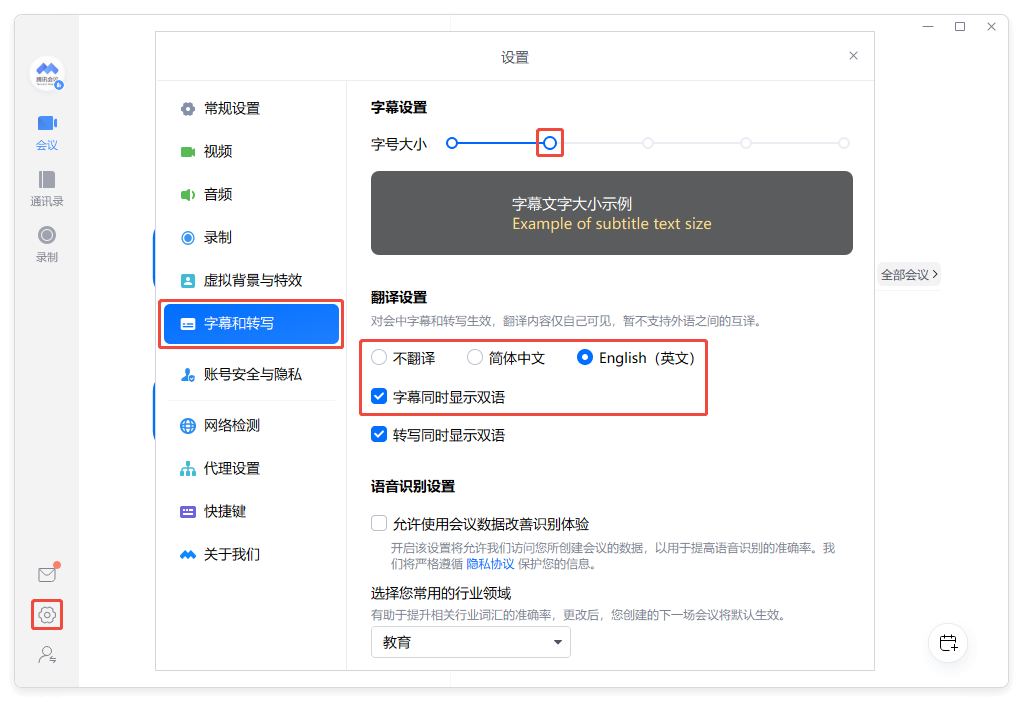
Task: Click the Tencent Meeting avatar logo
Action: coord(47,73)
